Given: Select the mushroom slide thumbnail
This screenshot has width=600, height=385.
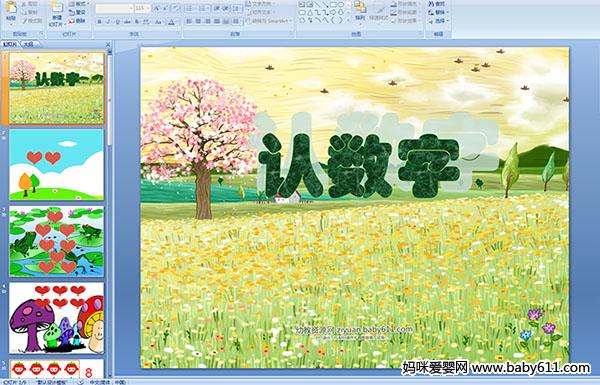Looking at the screenshot, I should [x=57, y=318].
